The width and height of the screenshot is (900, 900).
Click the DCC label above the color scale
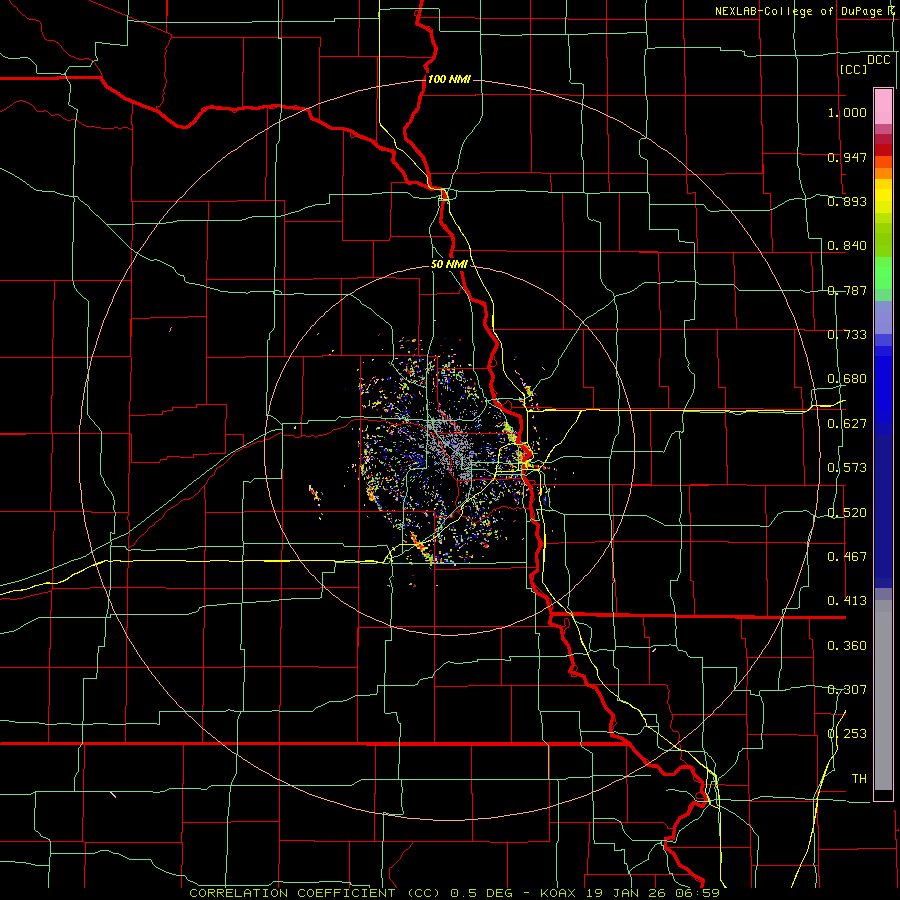click(x=879, y=60)
